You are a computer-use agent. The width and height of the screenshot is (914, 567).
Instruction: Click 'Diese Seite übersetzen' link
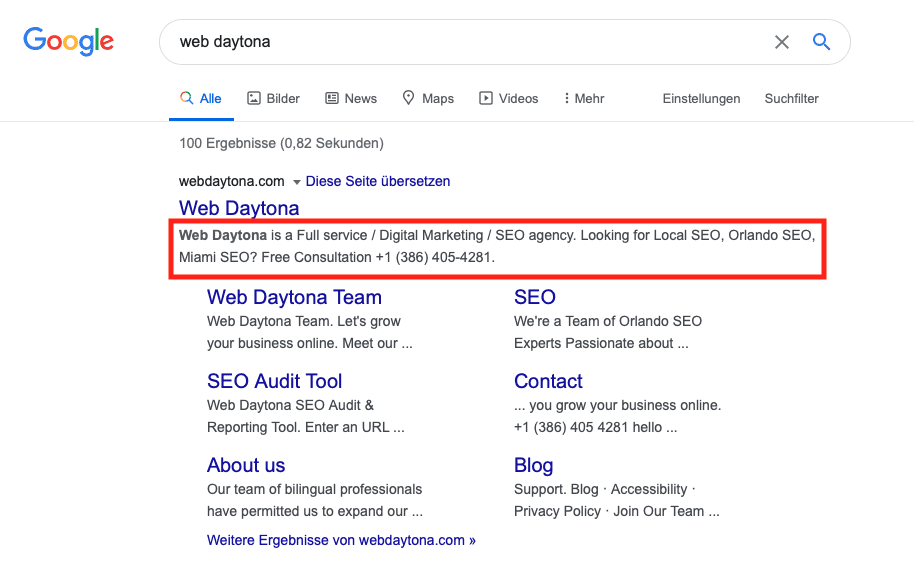pos(378,181)
